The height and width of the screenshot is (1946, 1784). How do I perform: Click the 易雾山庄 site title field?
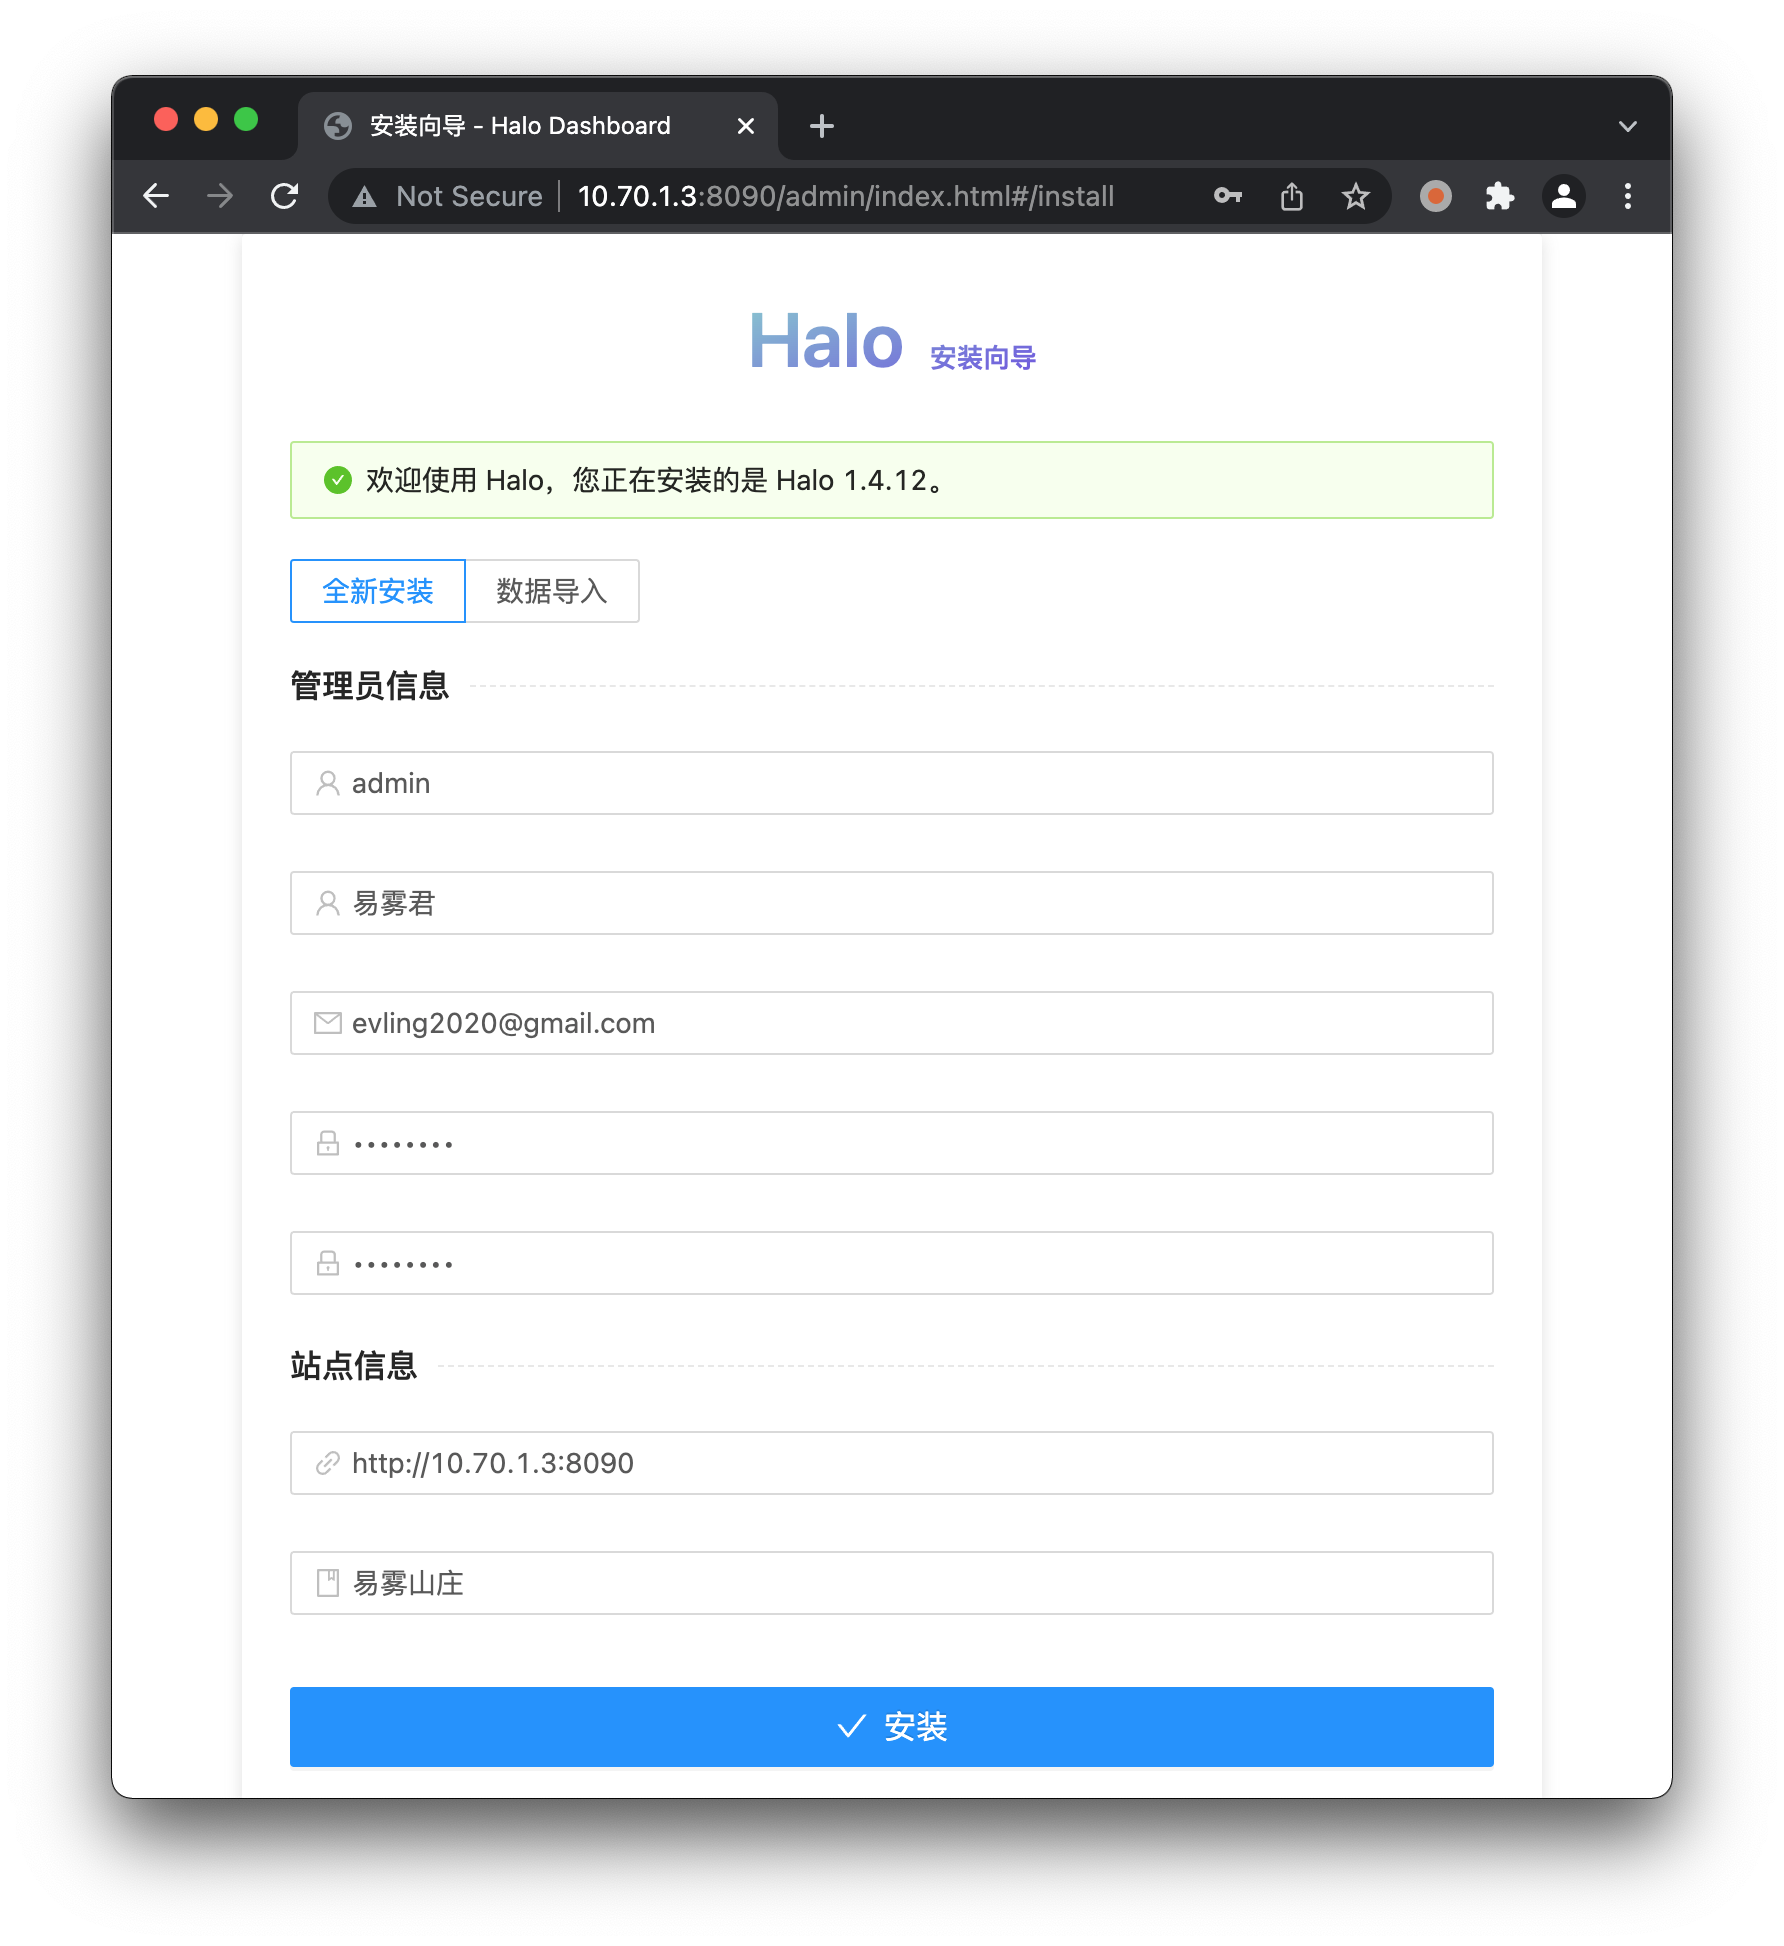pos(892,1583)
